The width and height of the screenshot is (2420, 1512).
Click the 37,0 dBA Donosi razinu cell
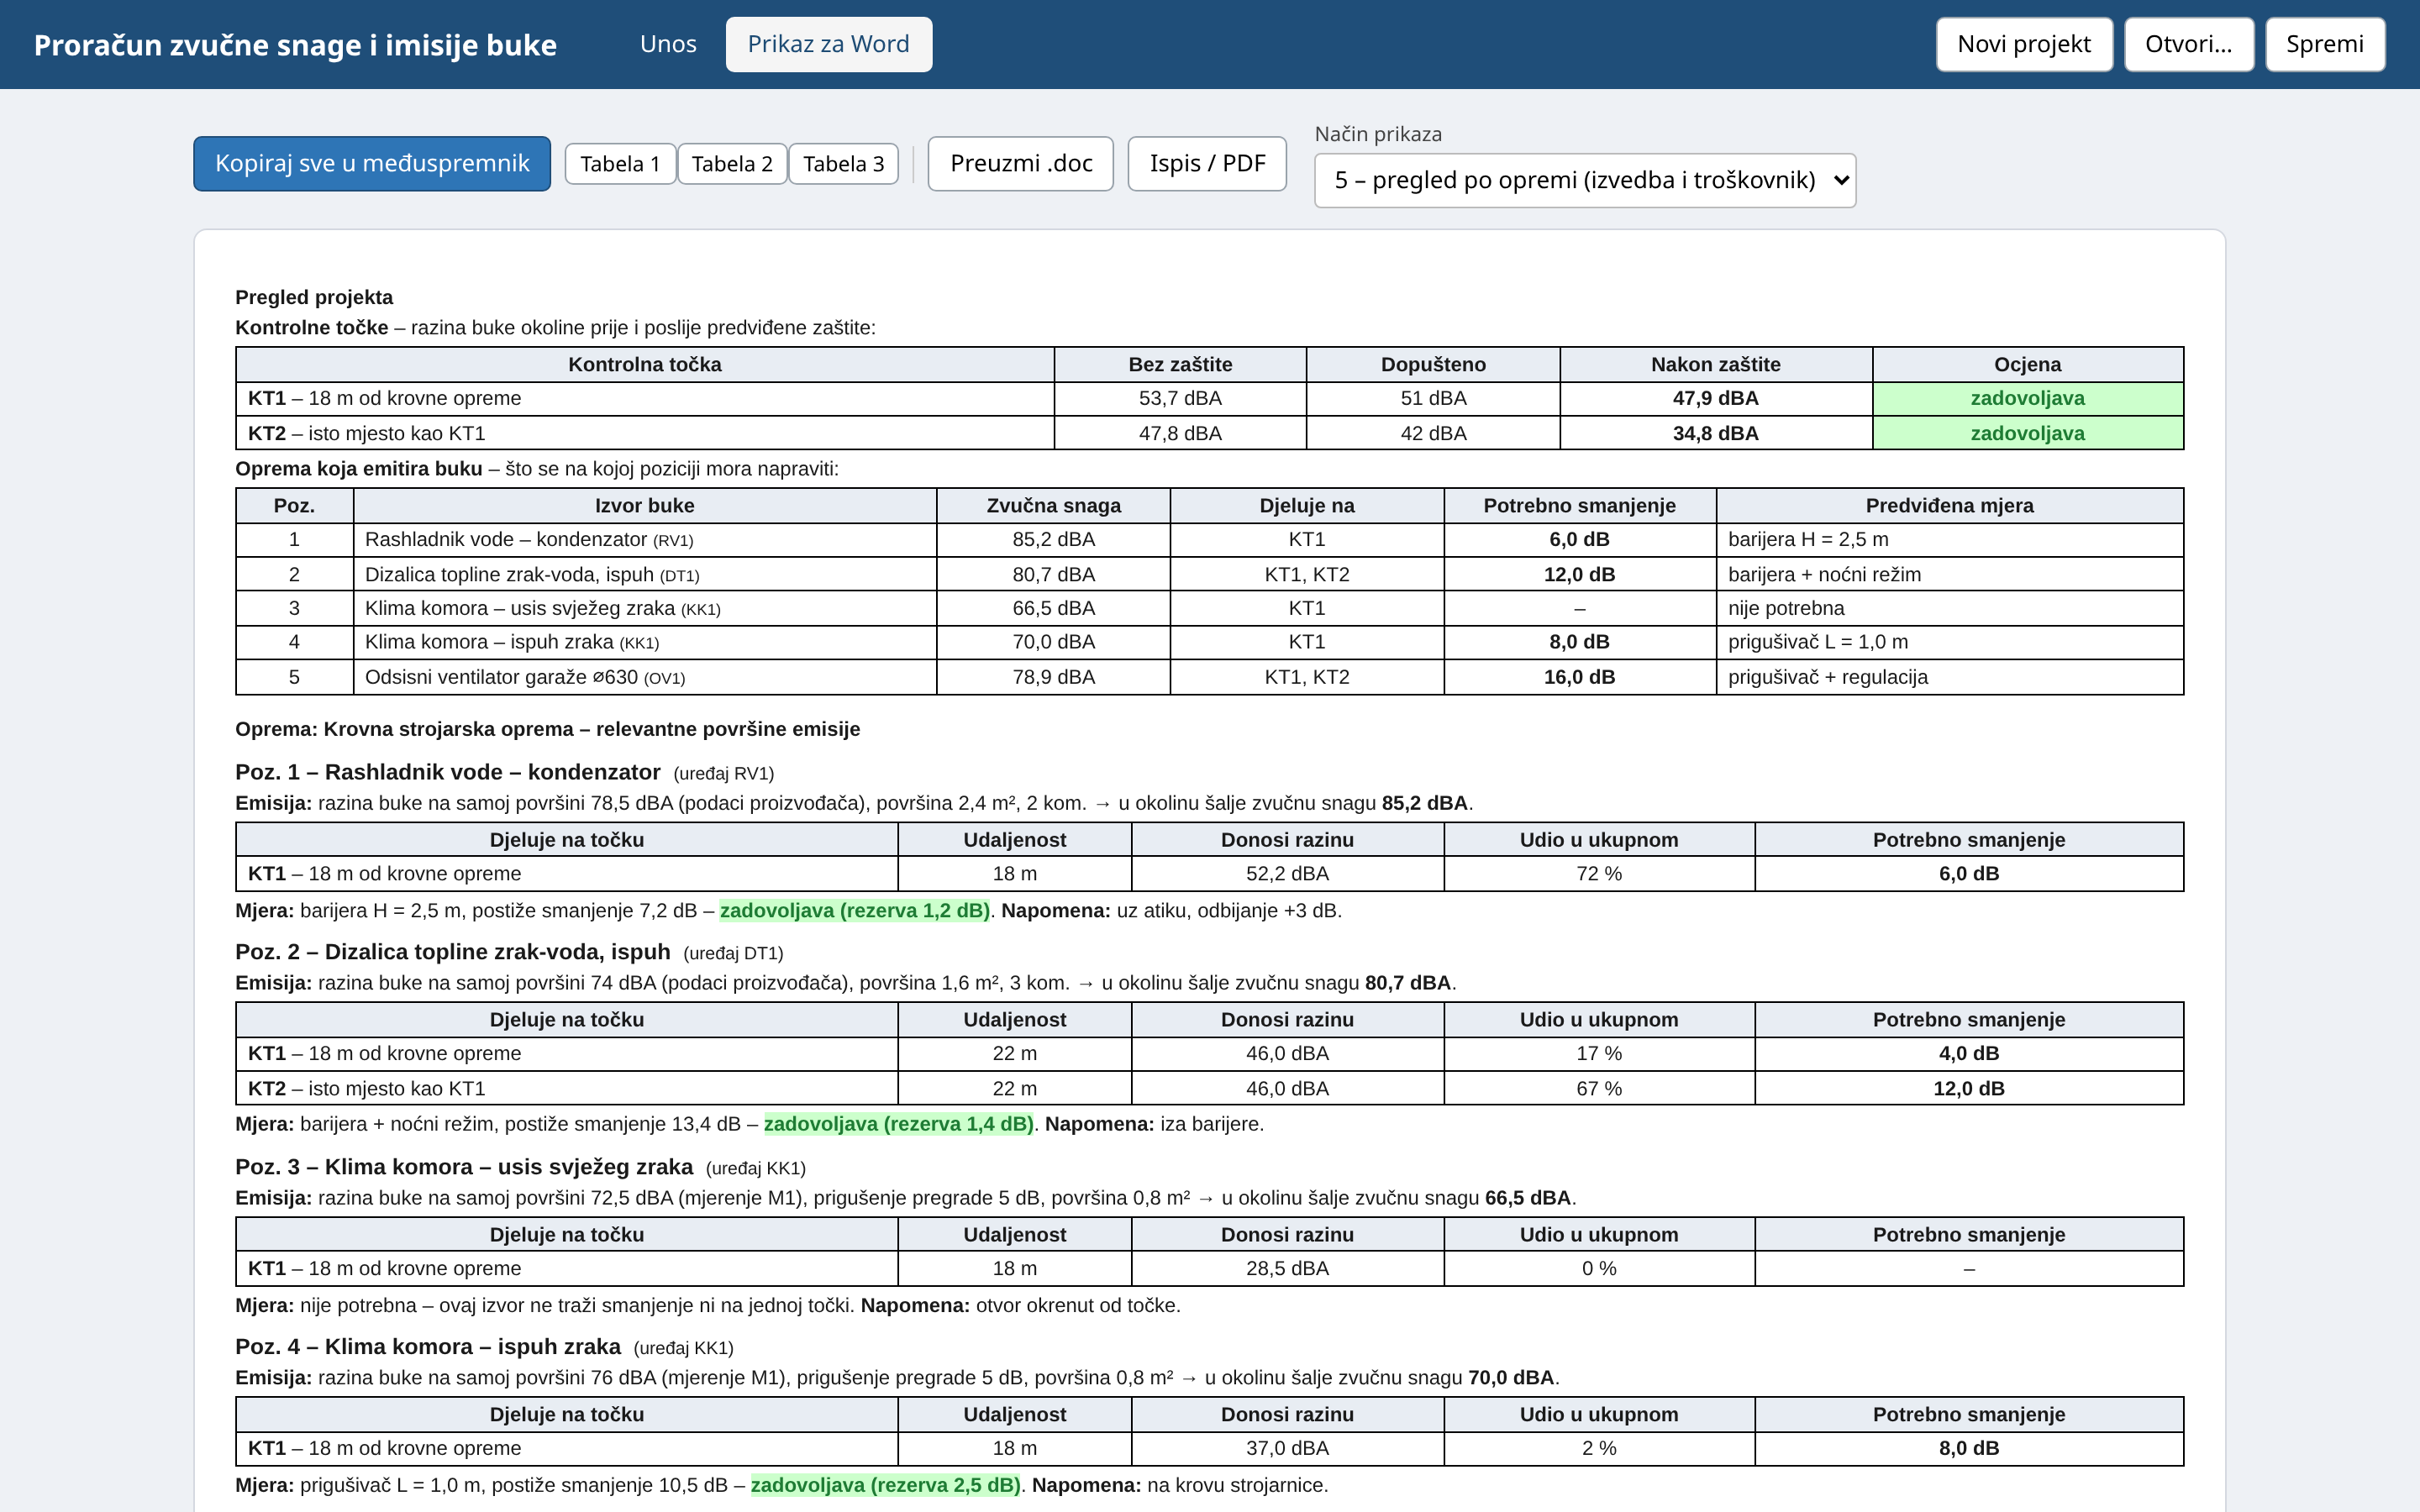pyautogui.click(x=1287, y=1448)
